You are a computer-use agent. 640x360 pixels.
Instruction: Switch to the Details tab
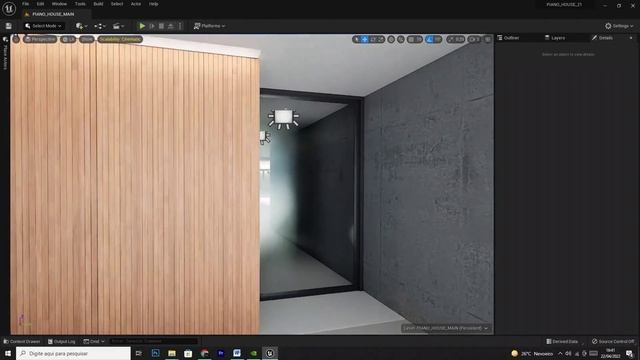602,38
